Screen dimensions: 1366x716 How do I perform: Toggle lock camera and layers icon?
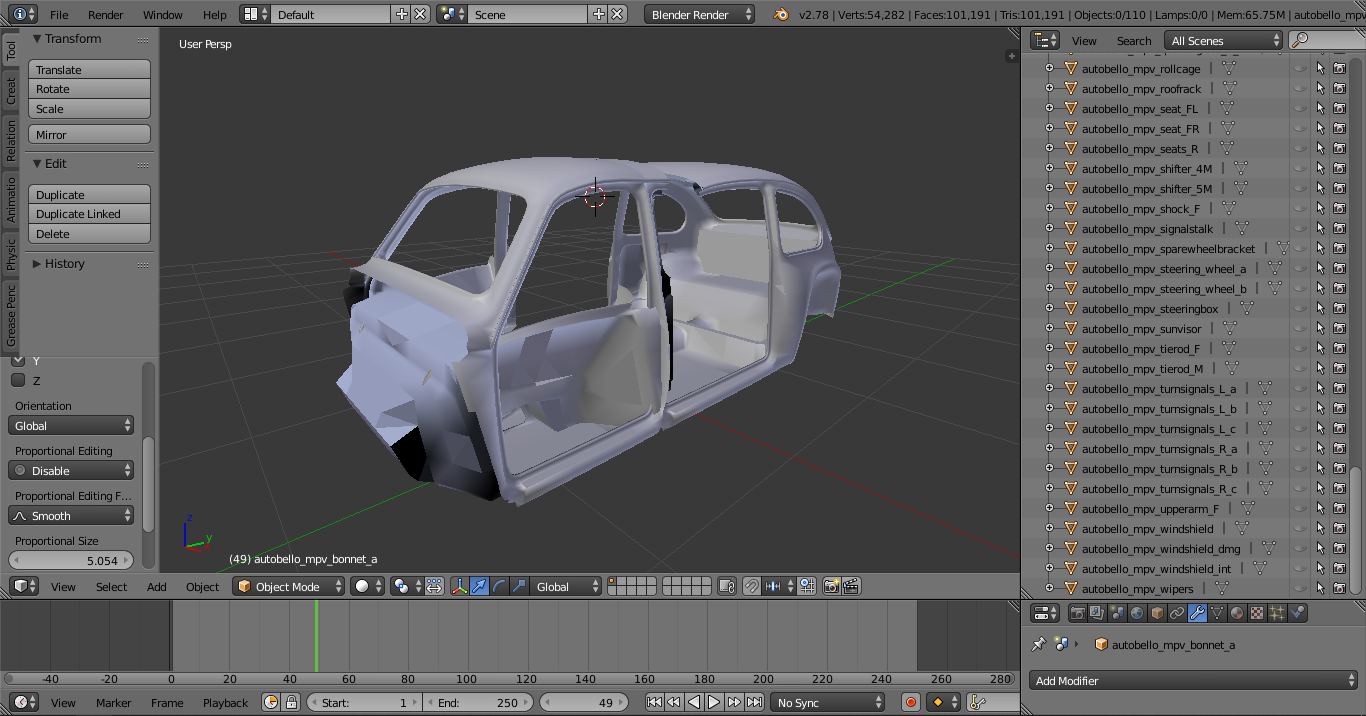[x=727, y=587]
